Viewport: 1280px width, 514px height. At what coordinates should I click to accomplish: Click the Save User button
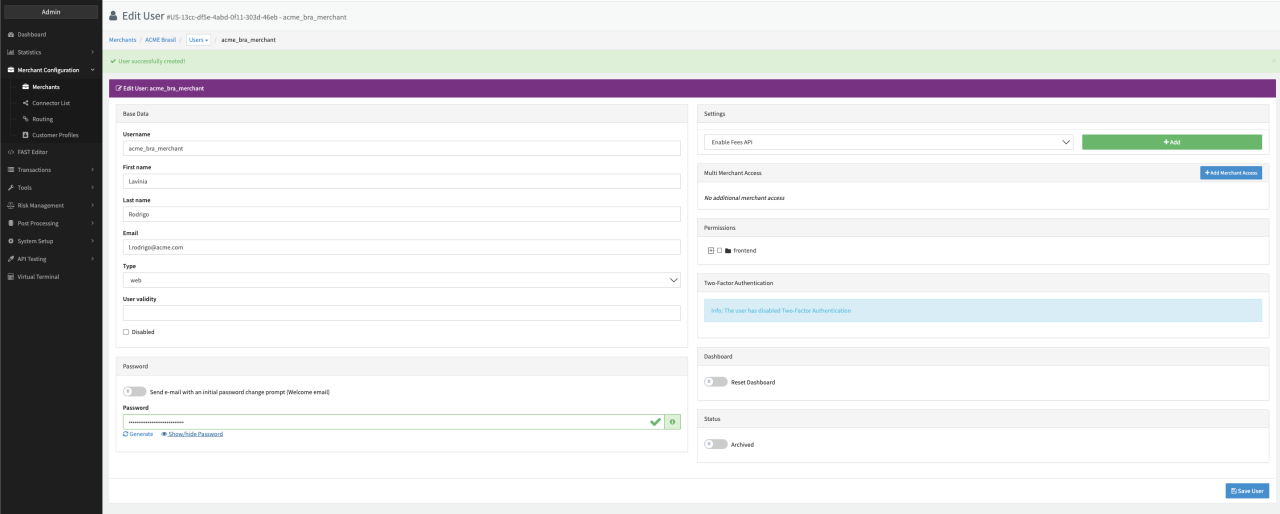click(x=1246, y=491)
